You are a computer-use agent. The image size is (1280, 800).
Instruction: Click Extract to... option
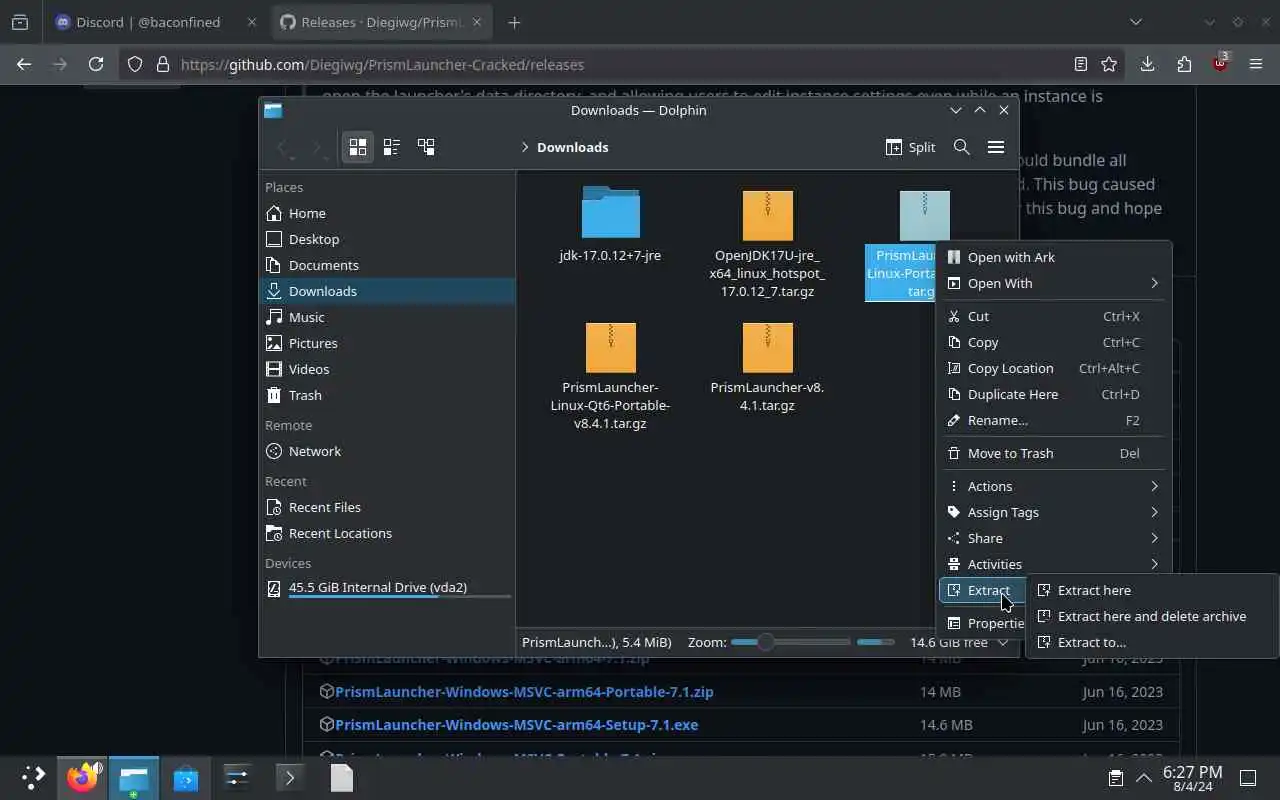1152,642
